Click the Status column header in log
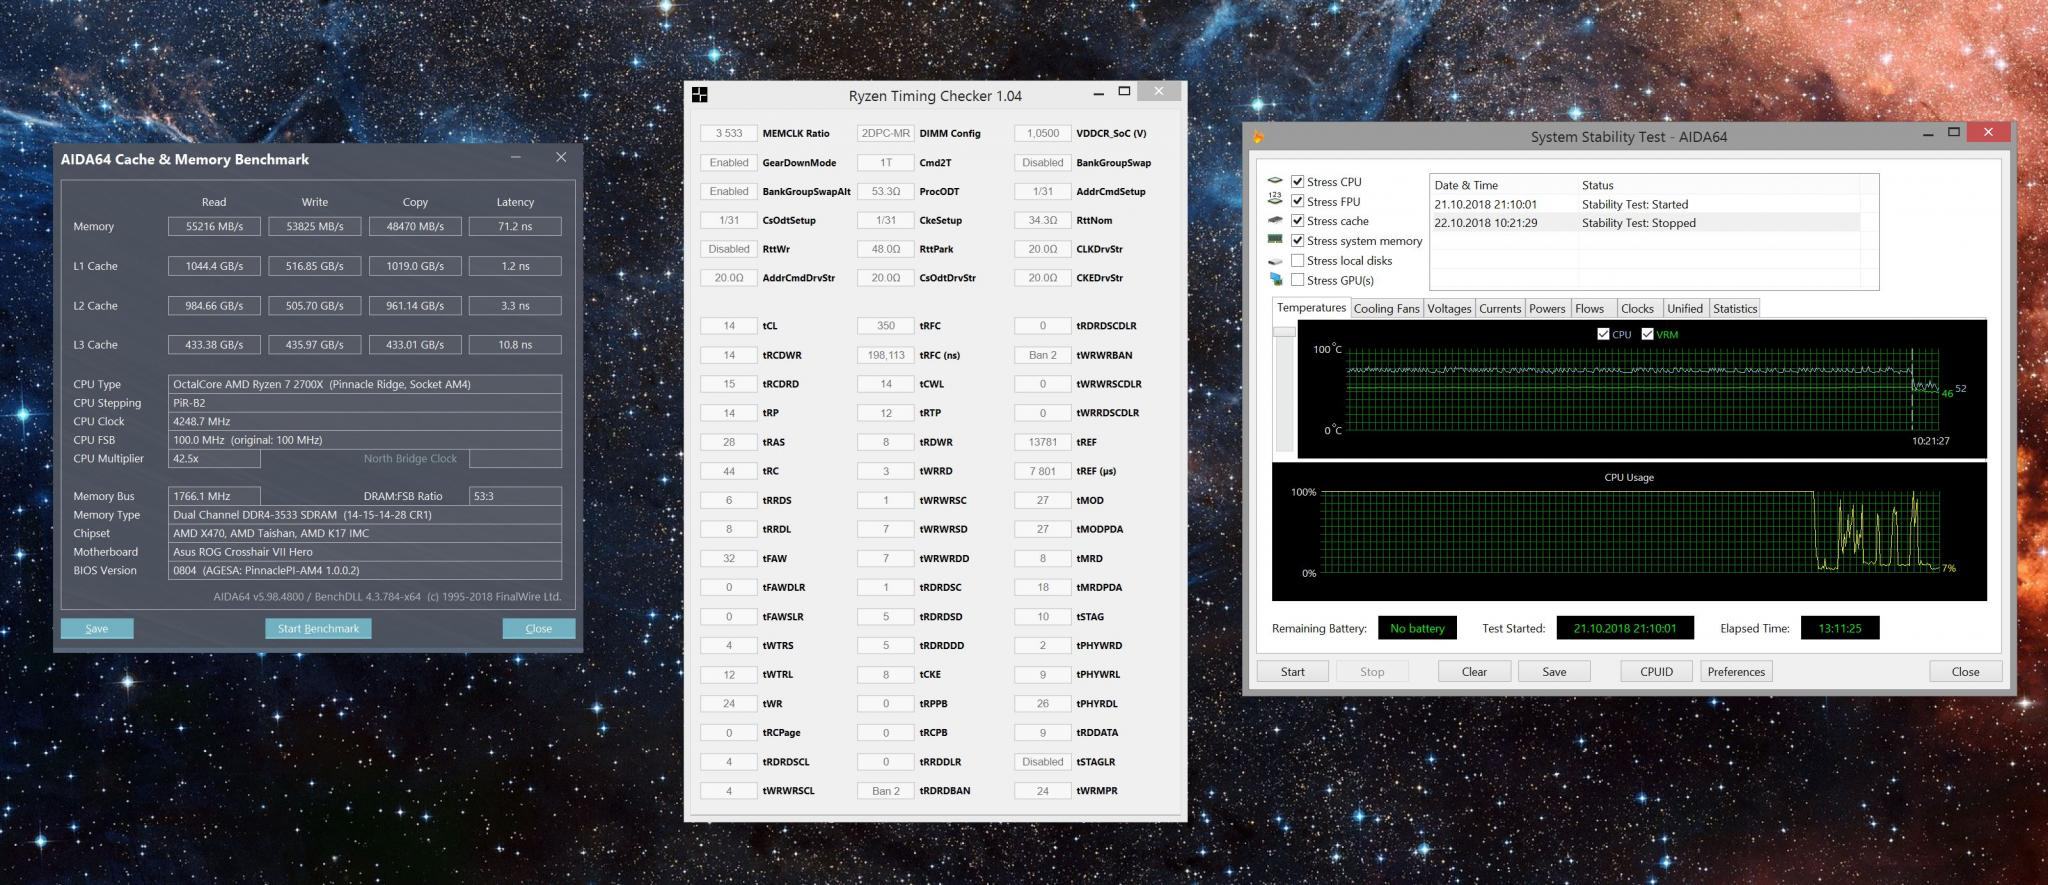Screen dimensions: 2048x885 [x=1719, y=185]
